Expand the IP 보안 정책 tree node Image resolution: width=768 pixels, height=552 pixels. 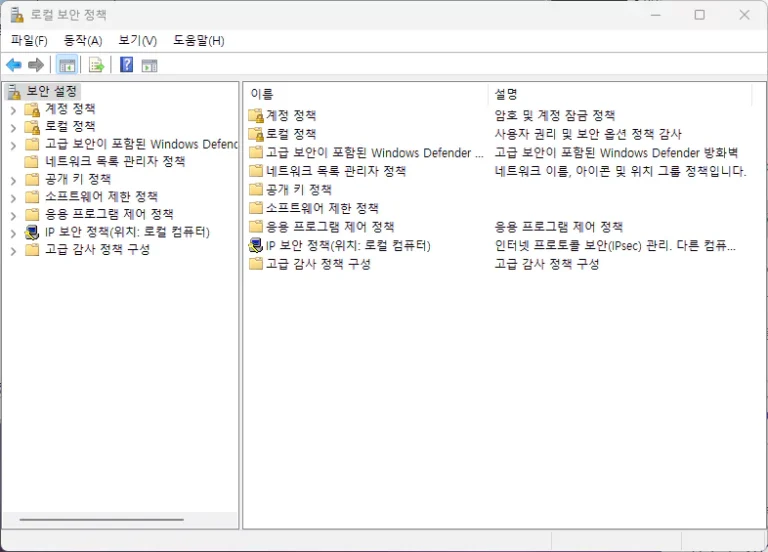coord(13,233)
